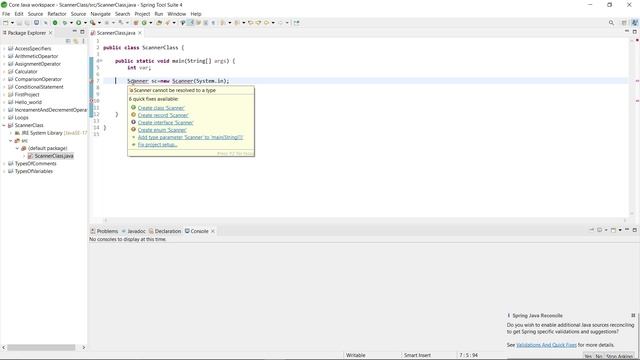Click the Run with external tools icon
This screenshot has width=640, height=360.
(93, 23)
